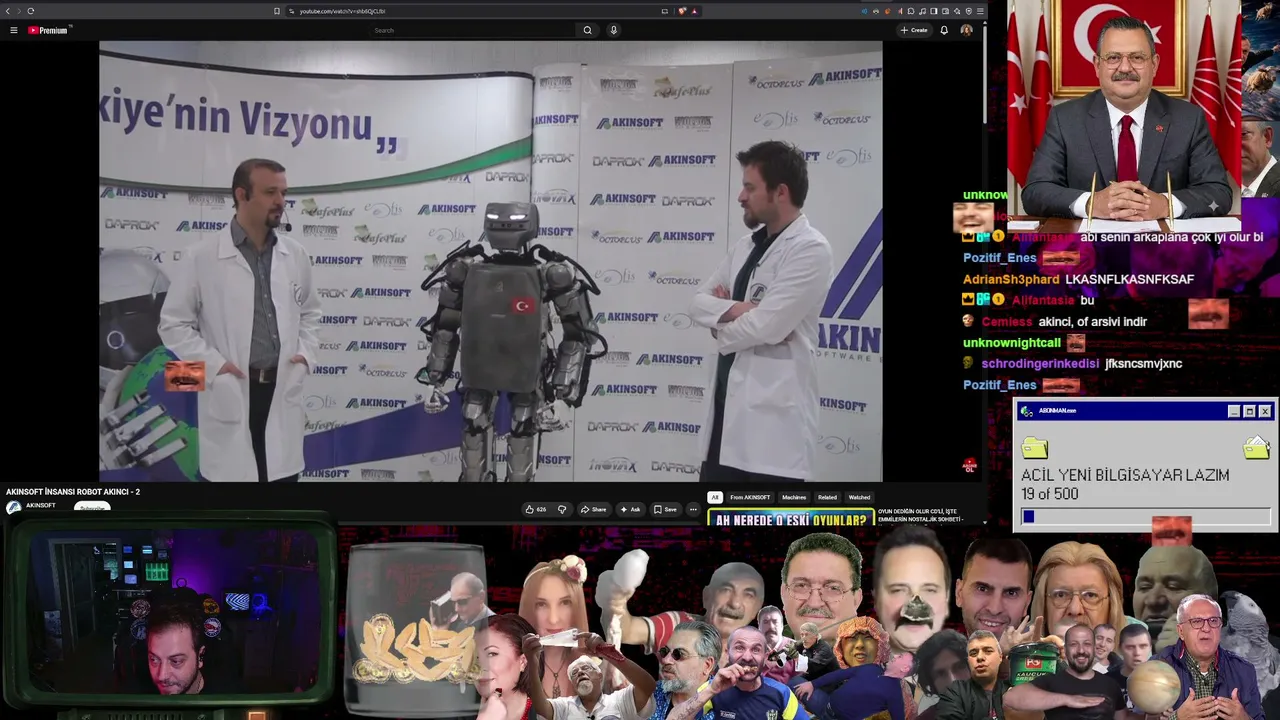Click the robot video player to pause
1280x720 pixels.
coord(490,261)
